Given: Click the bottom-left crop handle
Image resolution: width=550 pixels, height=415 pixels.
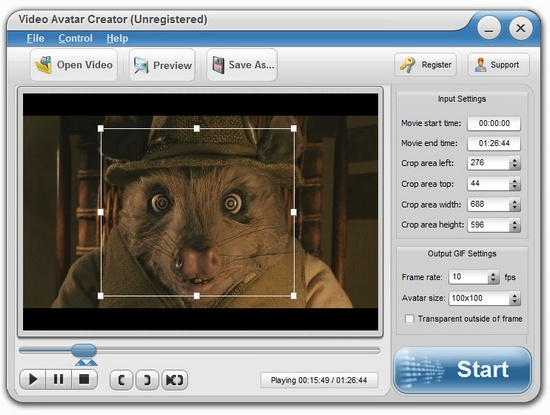Looking at the screenshot, I should coord(101,296).
